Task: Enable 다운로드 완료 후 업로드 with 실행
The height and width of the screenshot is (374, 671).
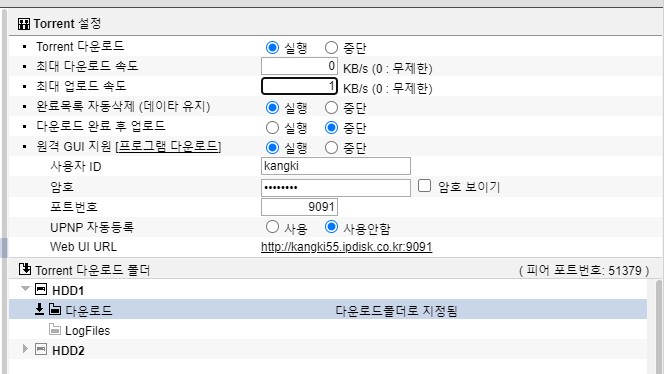Action: [x=272, y=128]
